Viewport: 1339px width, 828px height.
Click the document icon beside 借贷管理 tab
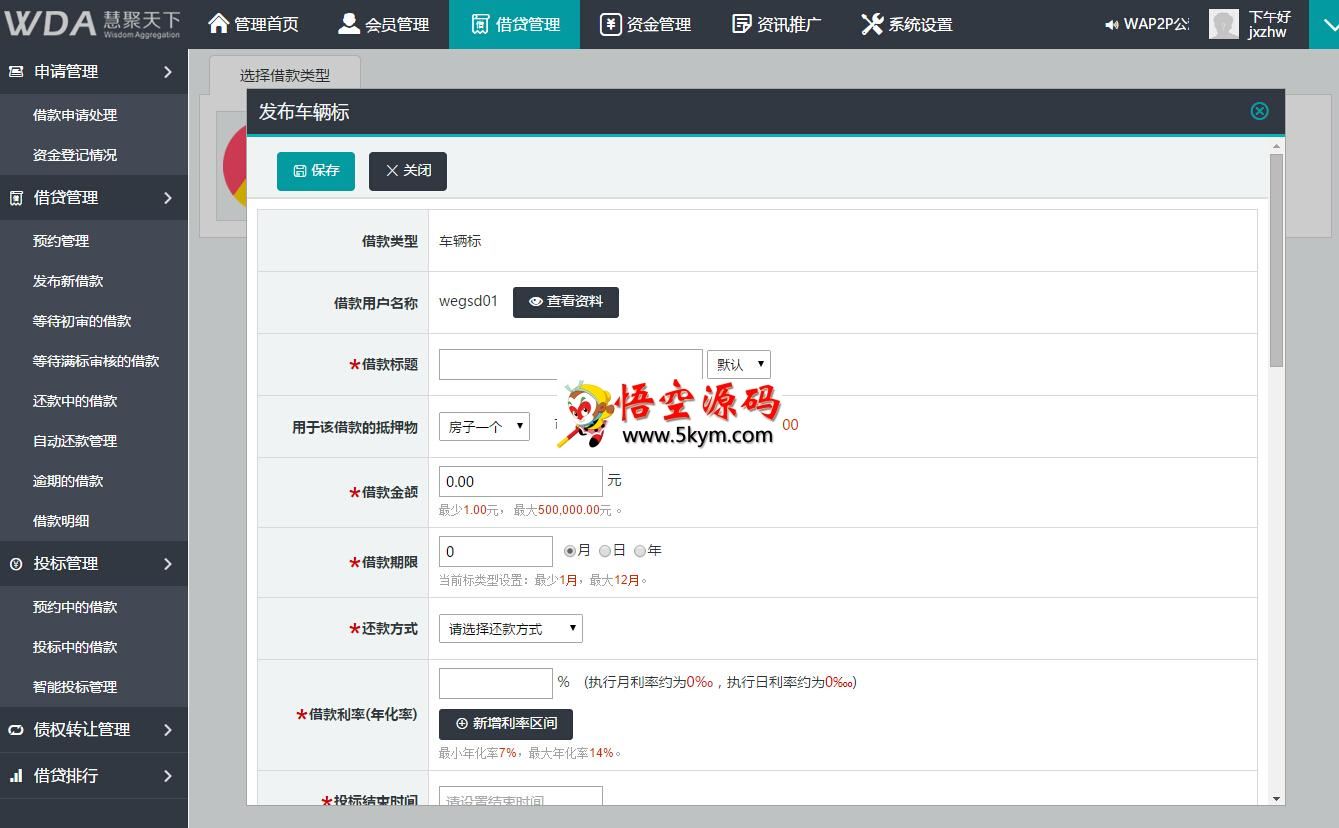click(x=480, y=24)
